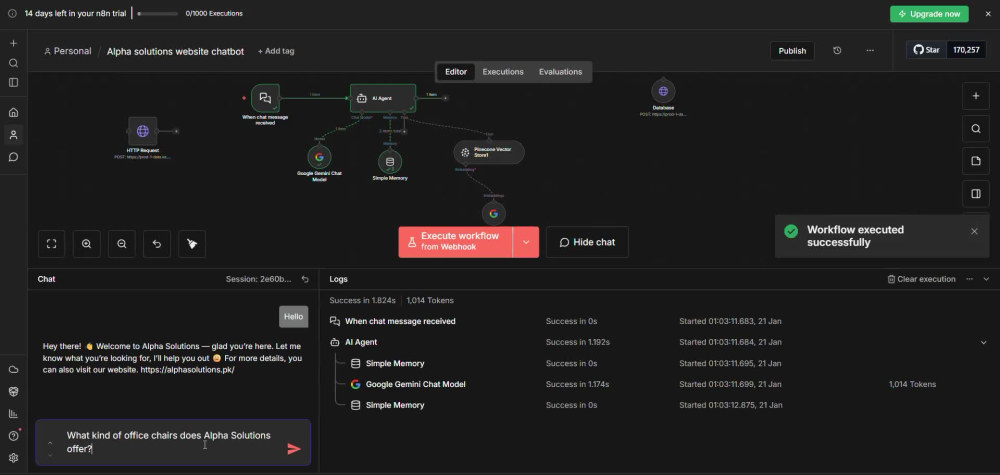Open the canvas search nodes button
This screenshot has width=1000, height=475.
[976, 129]
